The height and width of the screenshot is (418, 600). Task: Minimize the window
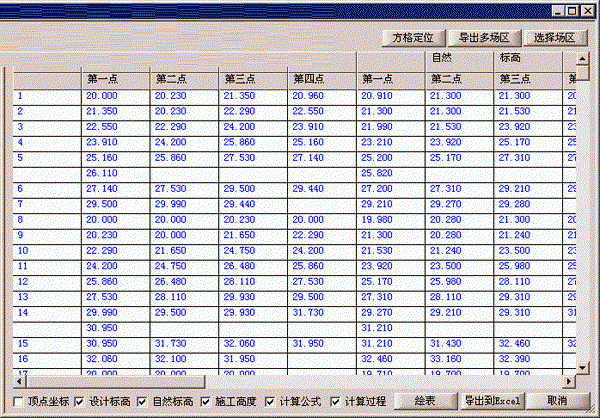pos(558,11)
